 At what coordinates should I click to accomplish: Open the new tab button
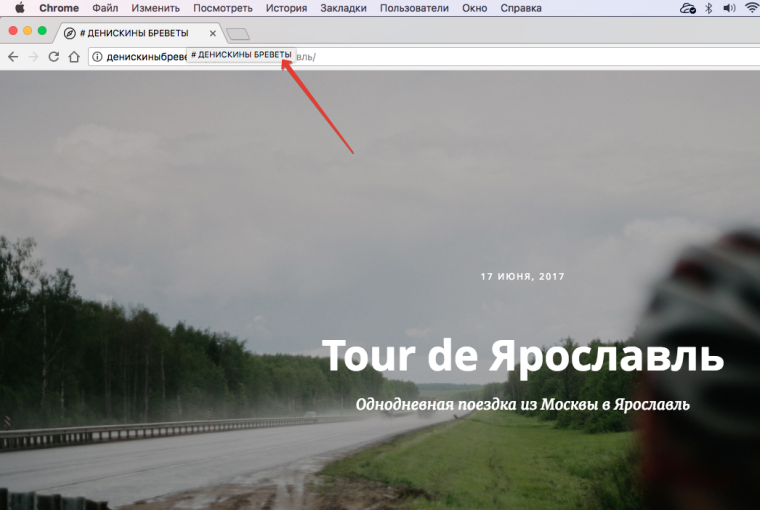click(x=237, y=33)
